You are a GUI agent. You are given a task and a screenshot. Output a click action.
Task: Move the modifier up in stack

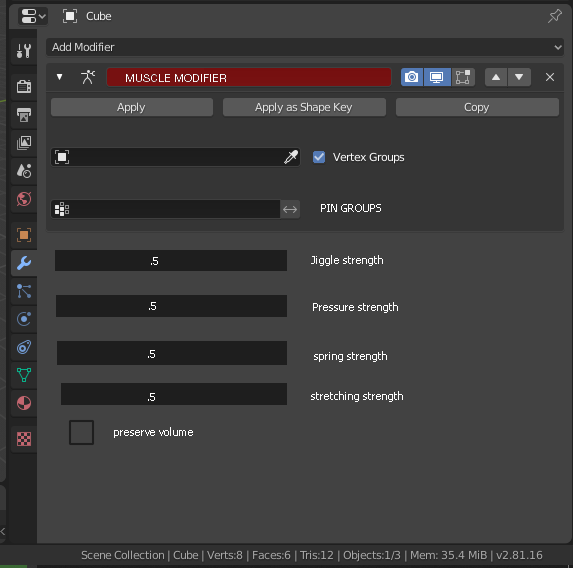(496, 77)
